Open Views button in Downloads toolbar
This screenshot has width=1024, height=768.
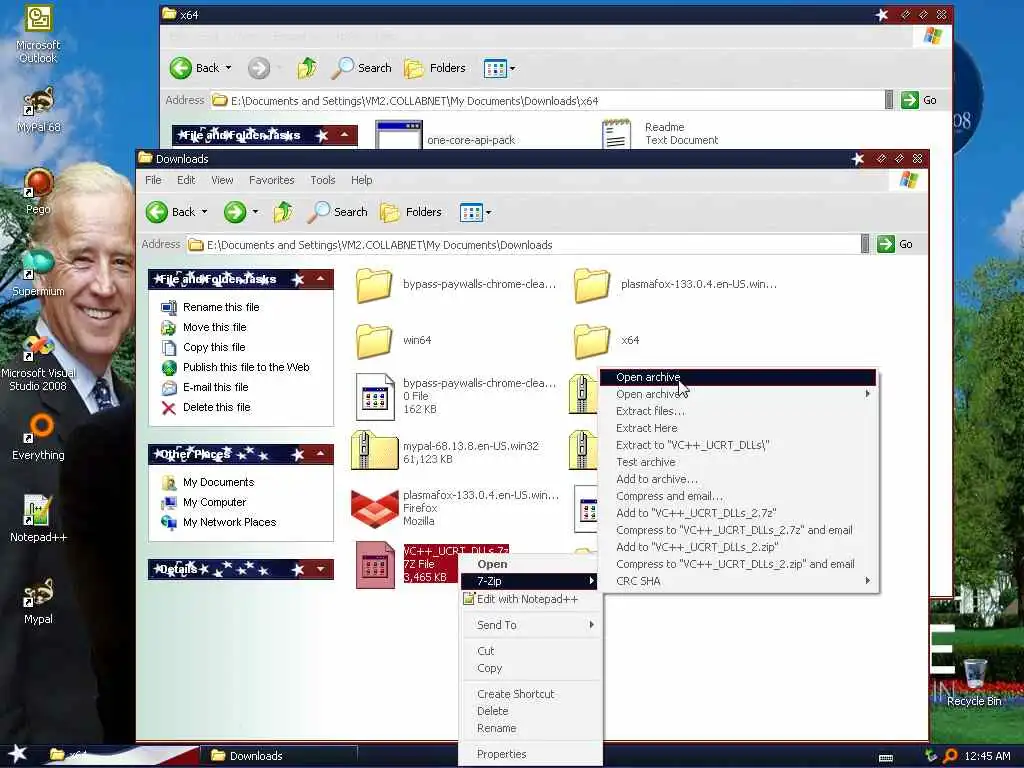[471, 212]
